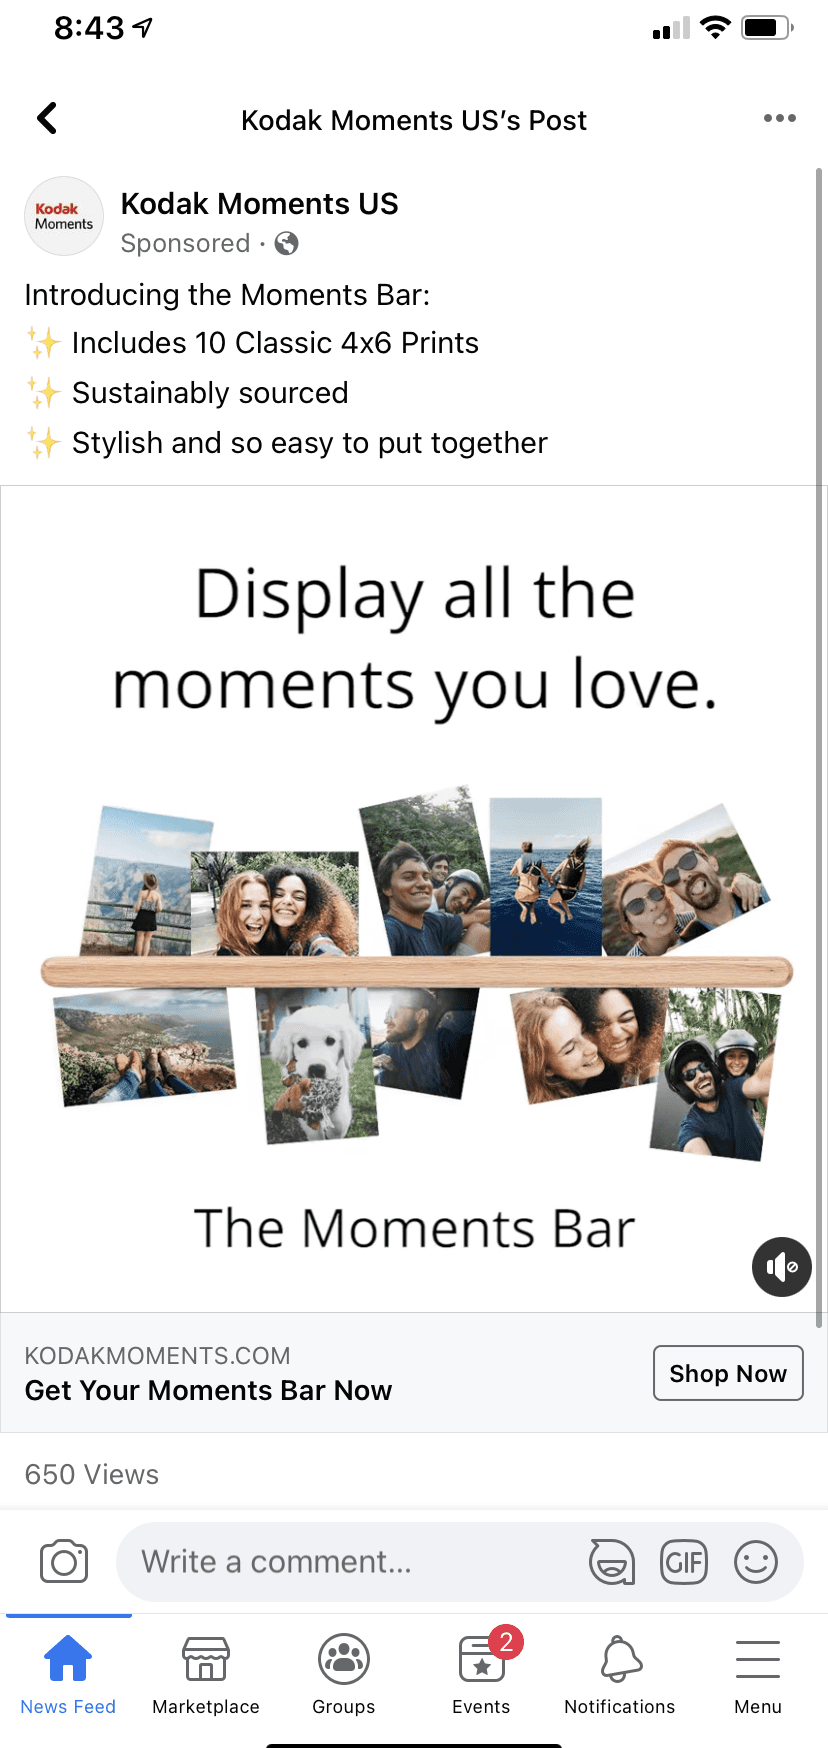Tap the globe public audience icon
828x1748 pixels.
tap(286, 243)
